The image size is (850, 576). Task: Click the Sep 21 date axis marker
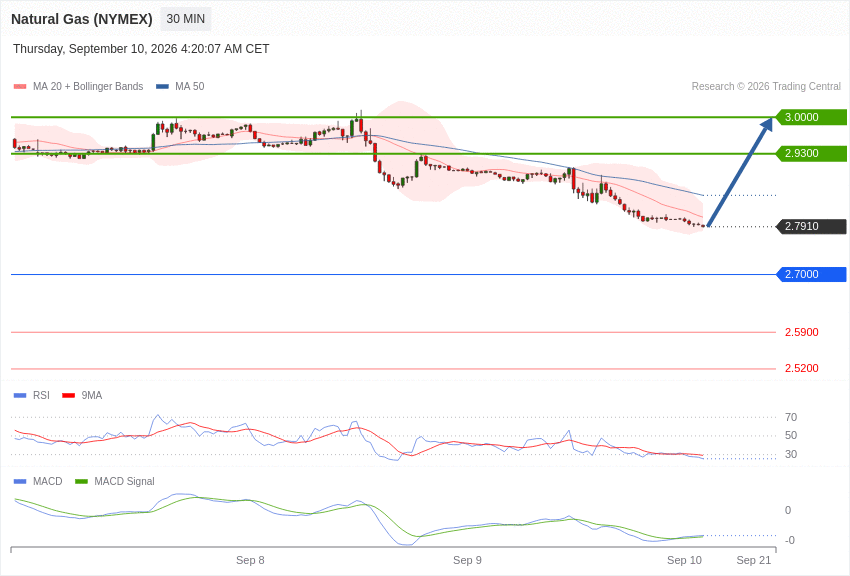(754, 560)
